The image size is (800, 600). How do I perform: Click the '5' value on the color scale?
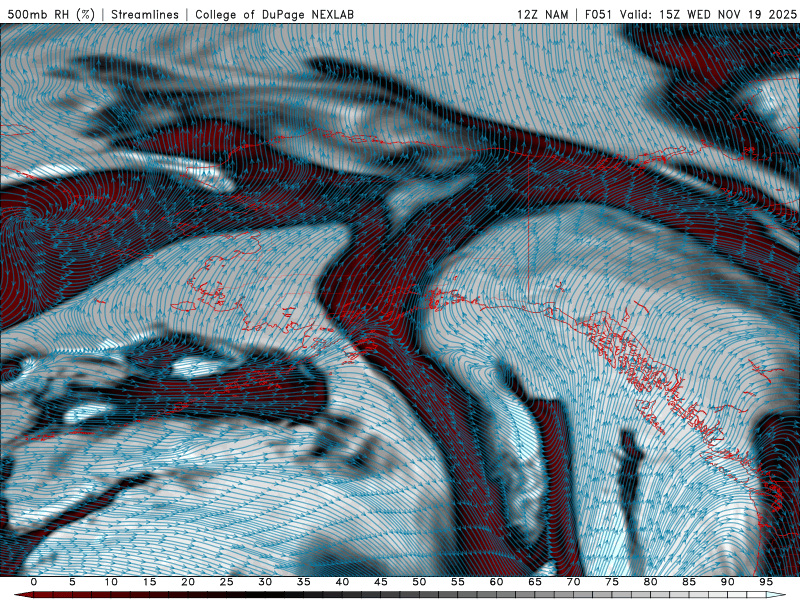click(72, 582)
